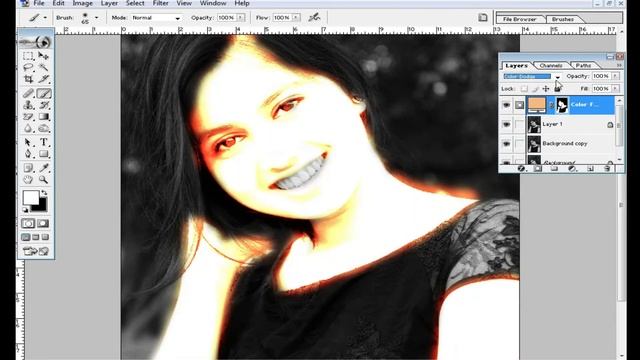Switch to the Channels tab
This screenshot has height=360, width=640.
click(551, 65)
